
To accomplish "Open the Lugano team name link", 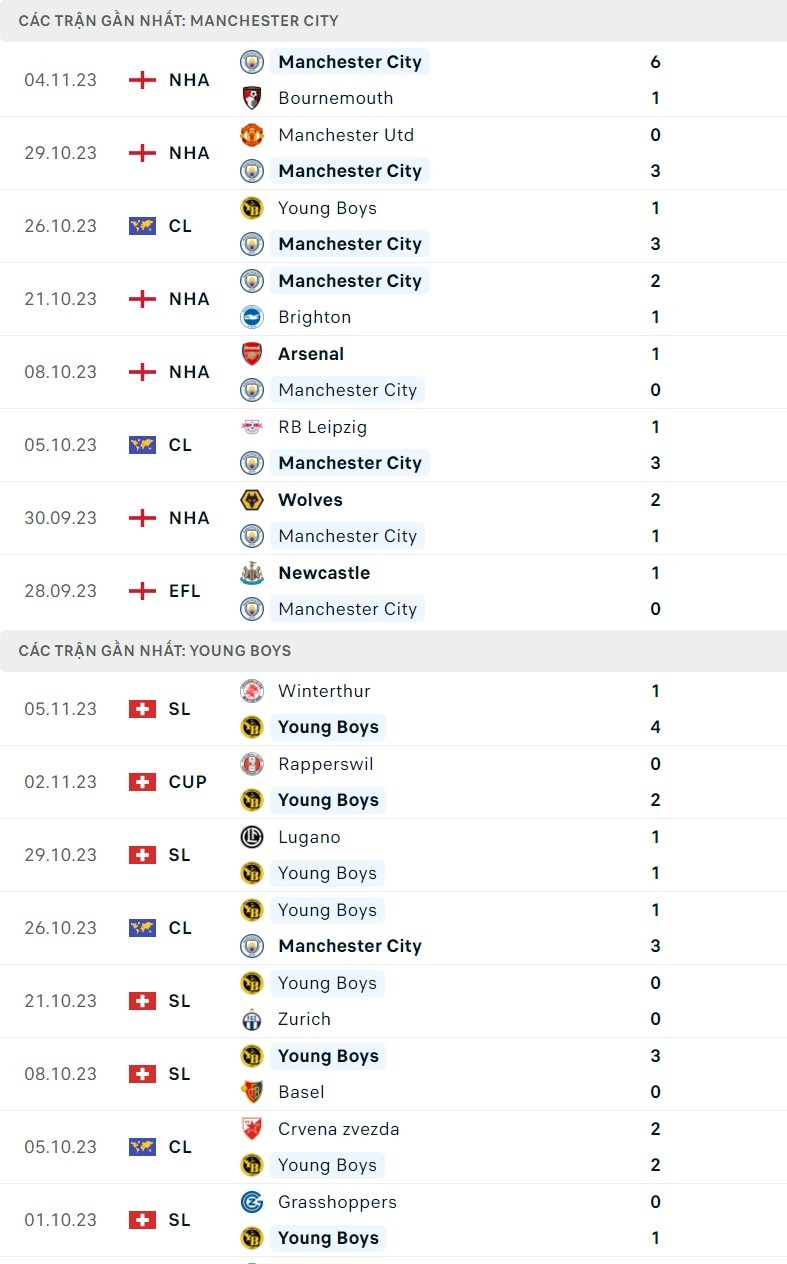I will point(309,837).
